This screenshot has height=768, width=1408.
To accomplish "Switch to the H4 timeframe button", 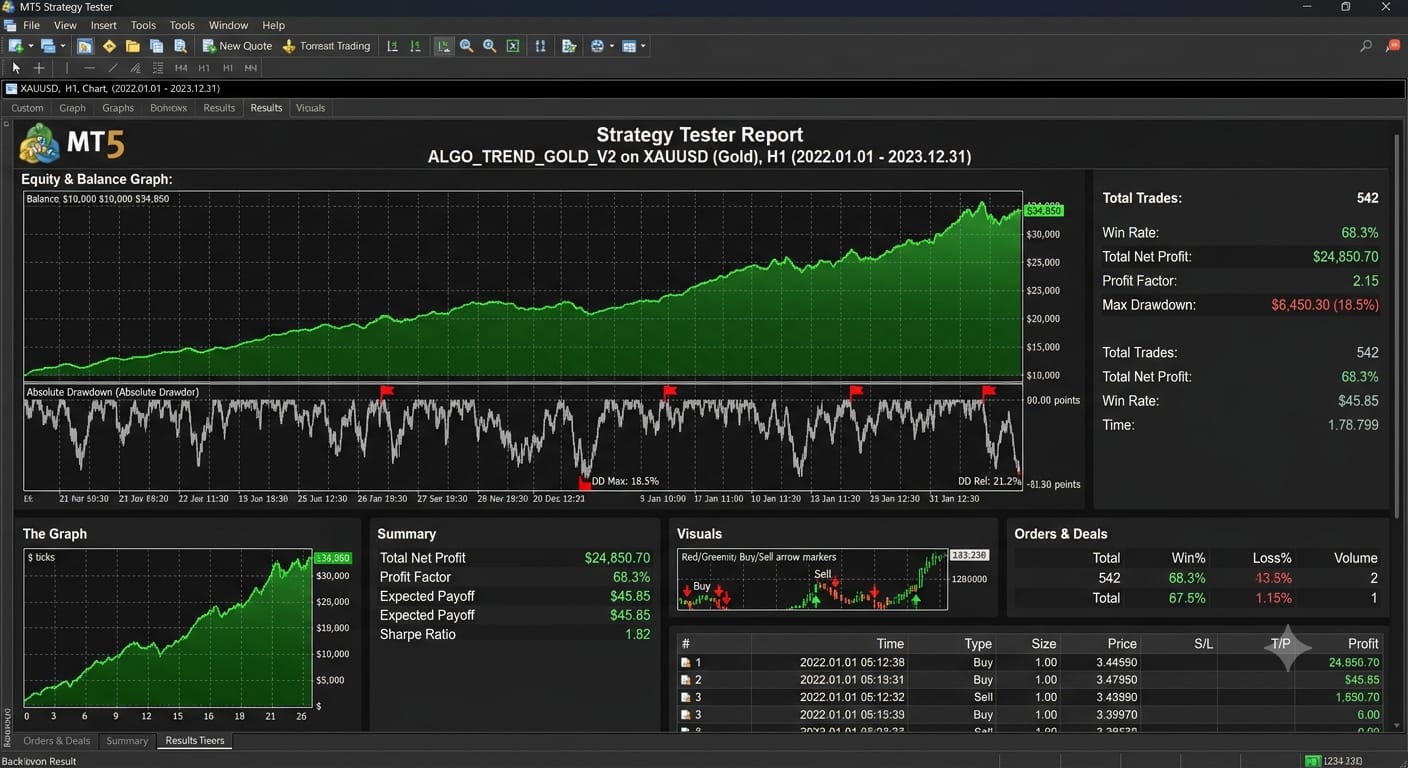I will coord(181,68).
